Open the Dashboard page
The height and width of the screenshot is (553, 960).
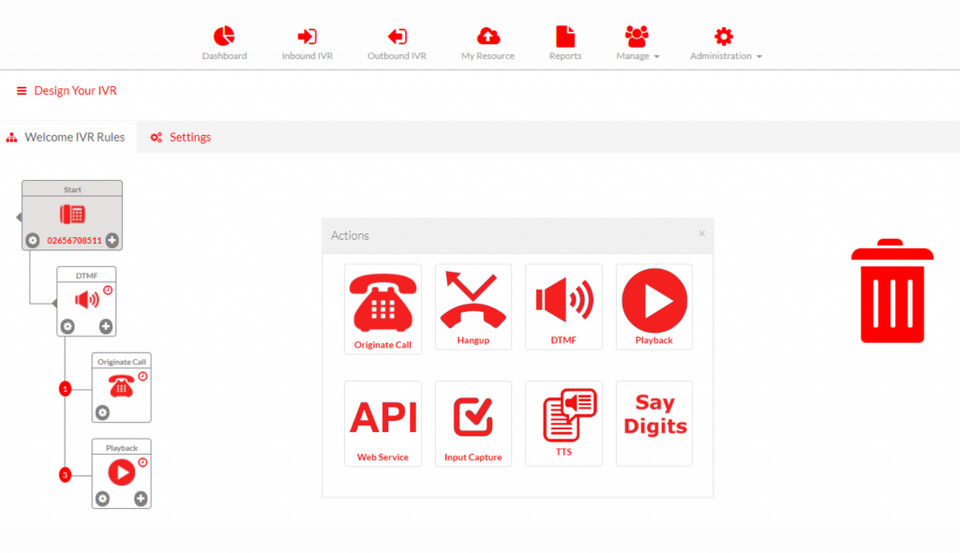pos(224,43)
